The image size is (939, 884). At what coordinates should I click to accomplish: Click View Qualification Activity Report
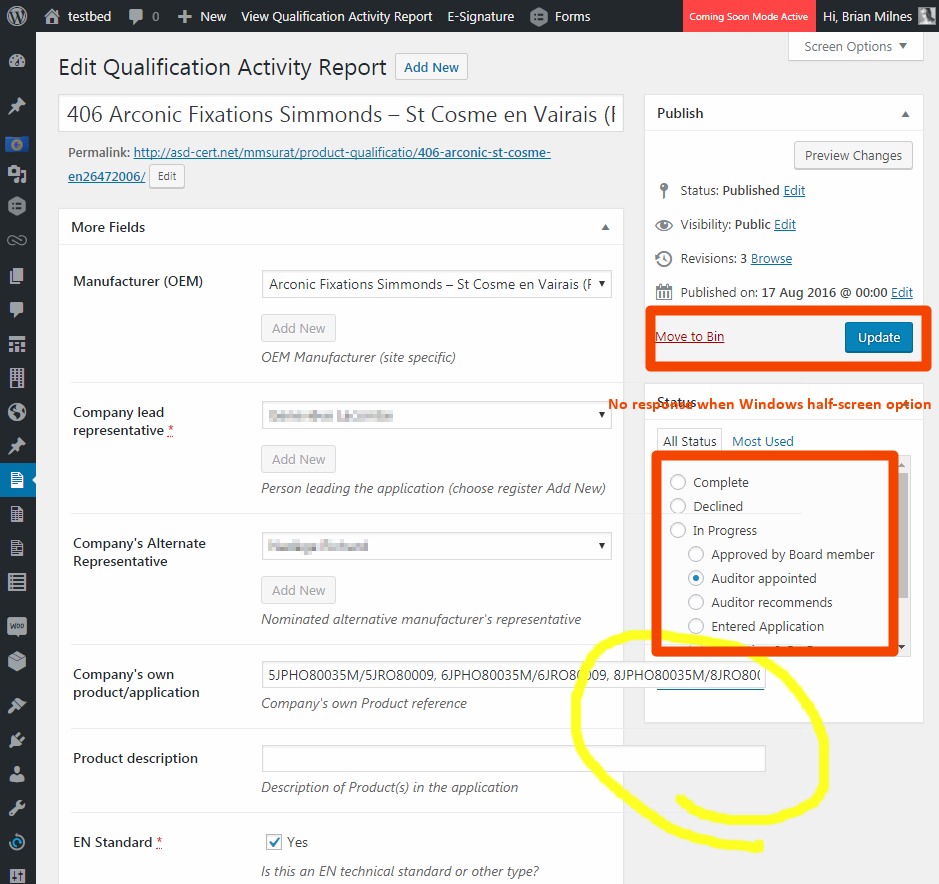click(x=337, y=17)
